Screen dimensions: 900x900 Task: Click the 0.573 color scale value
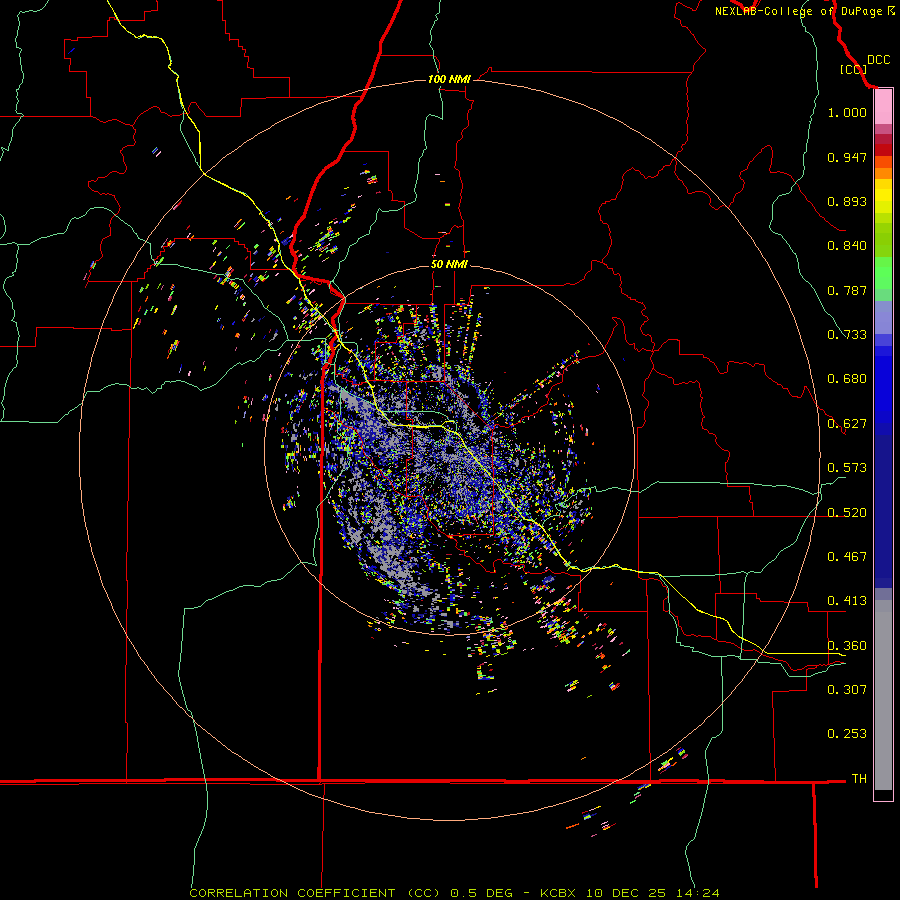click(847, 468)
